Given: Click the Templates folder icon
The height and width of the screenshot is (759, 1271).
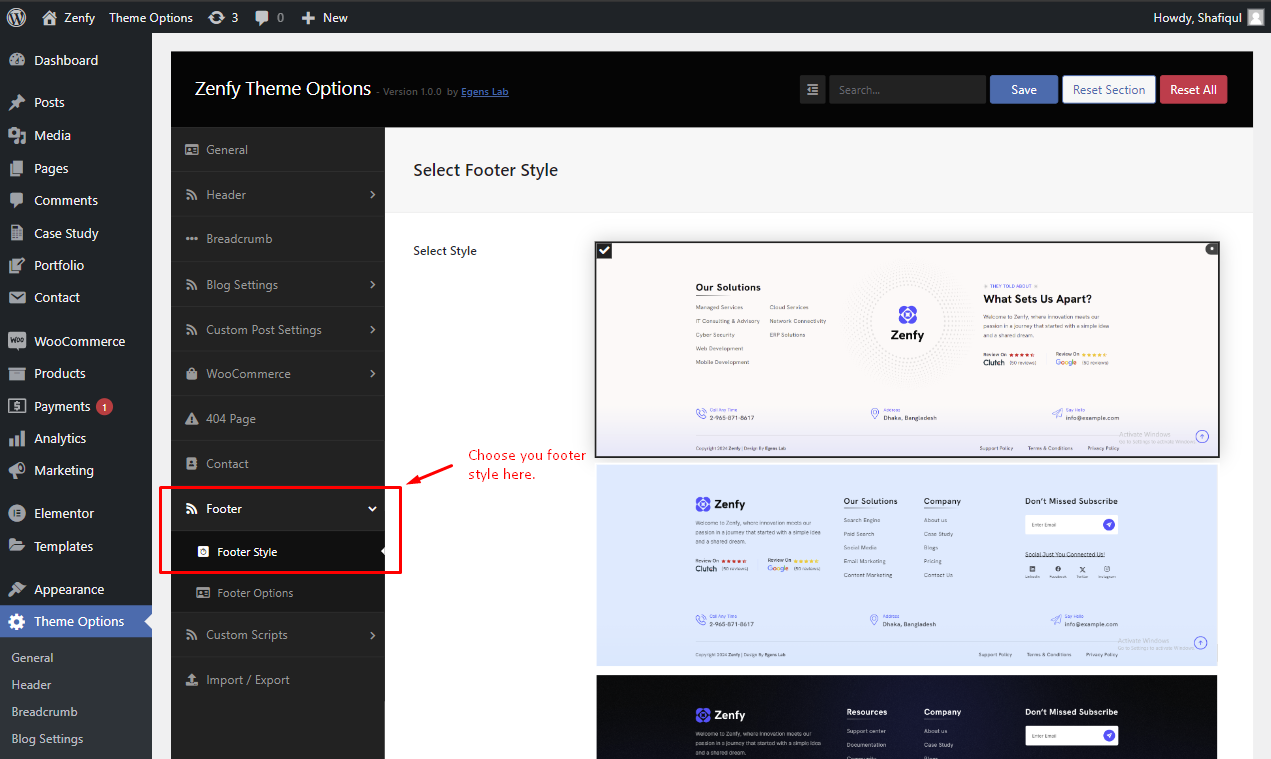Looking at the screenshot, I should pos(17,546).
